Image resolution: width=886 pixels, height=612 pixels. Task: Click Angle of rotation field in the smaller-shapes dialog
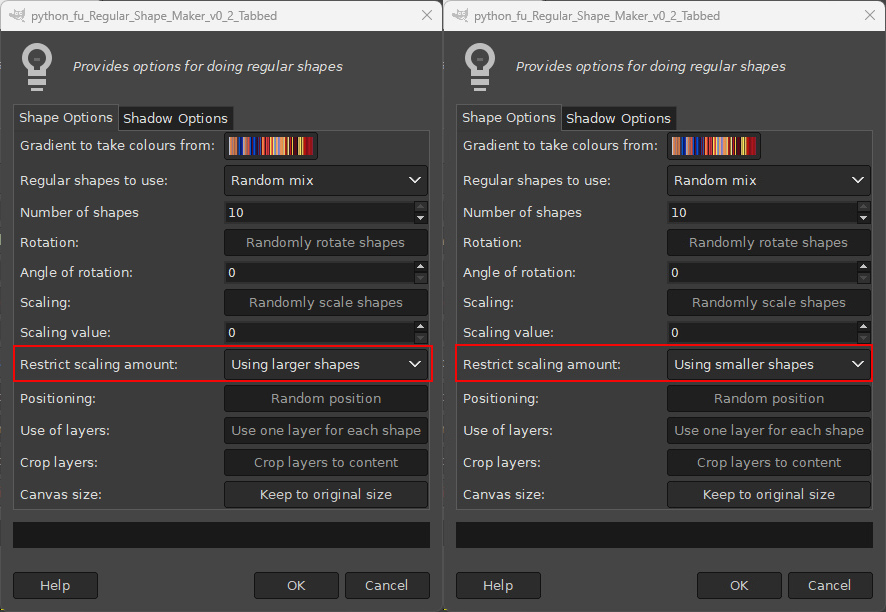(x=762, y=272)
